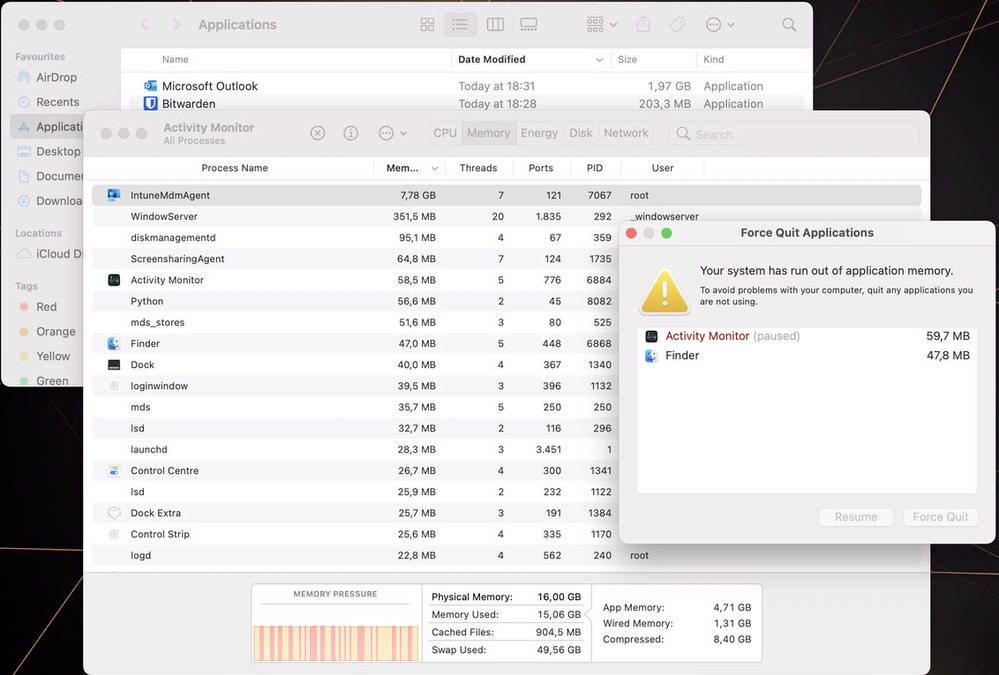This screenshot has width=999, height=675.
Task: Open the process info icon in Activity Monitor
Action: 350,133
